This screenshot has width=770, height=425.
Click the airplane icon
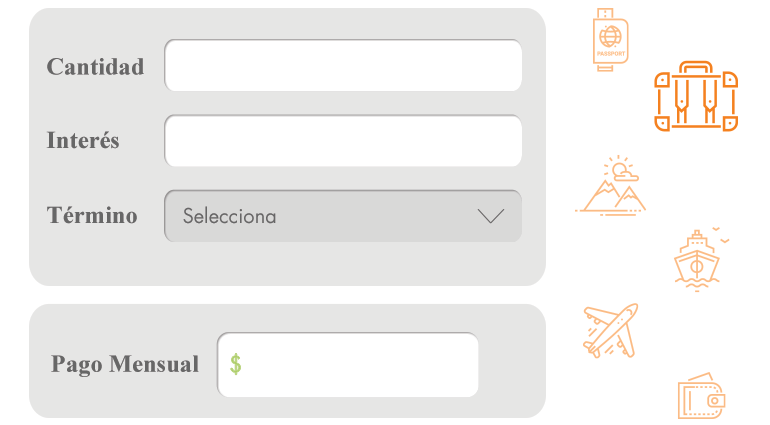click(611, 330)
